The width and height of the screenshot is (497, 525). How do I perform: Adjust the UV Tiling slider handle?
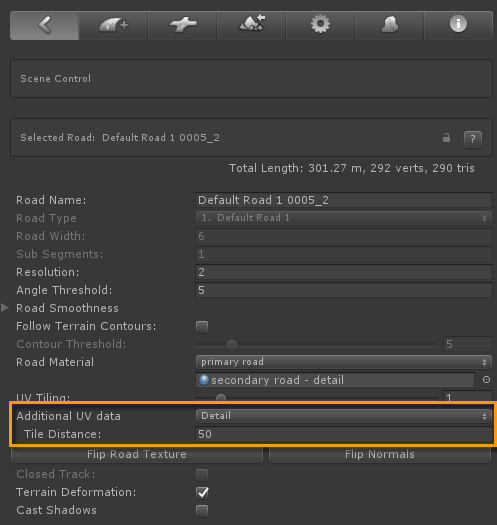(221, 398)
